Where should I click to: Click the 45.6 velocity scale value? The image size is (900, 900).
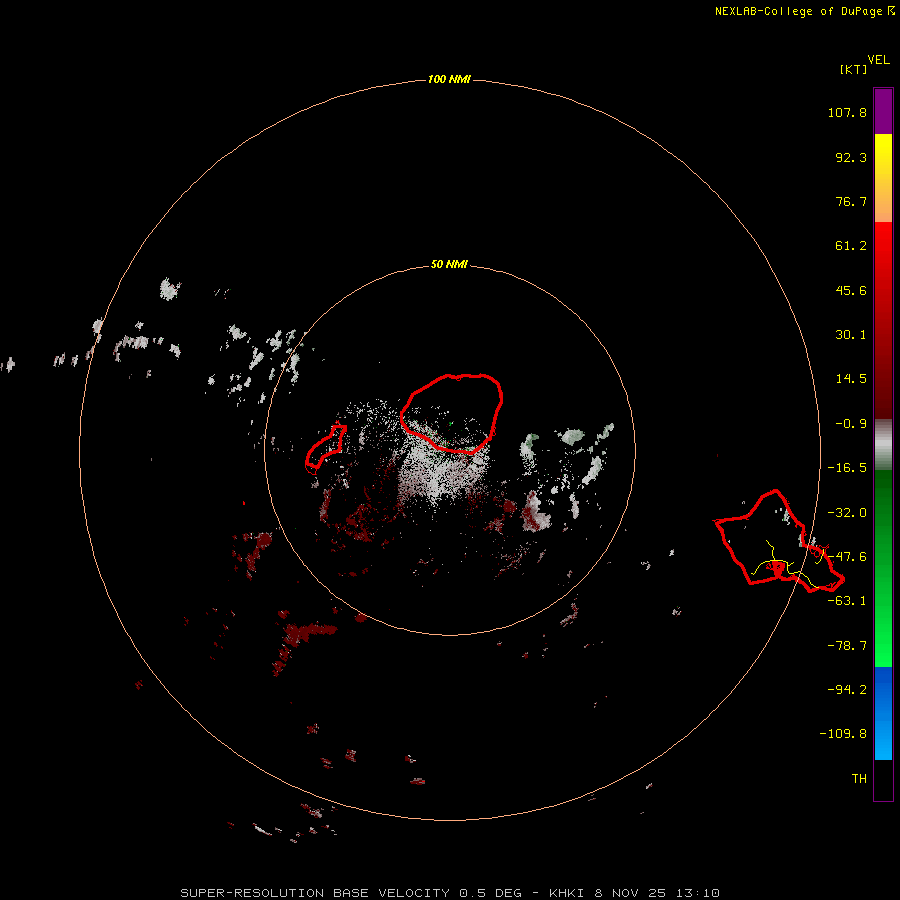(x=851, y=290)
